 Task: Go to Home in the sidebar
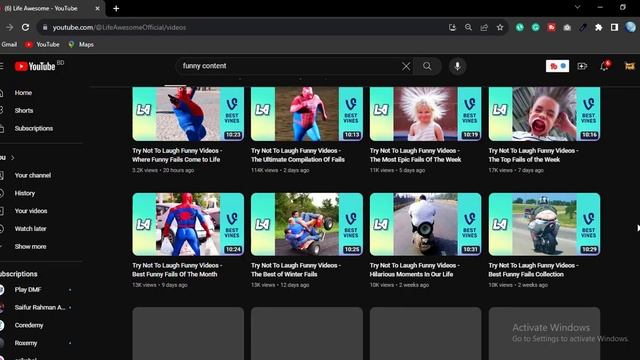tap(23, 93)
